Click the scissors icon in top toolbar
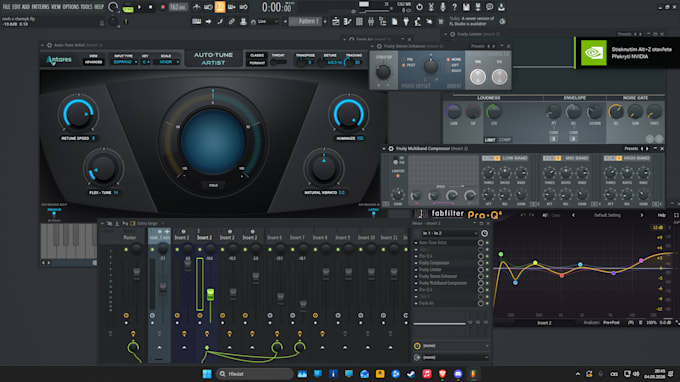The height and width of the screenshot is (382, 680). click(431, 7)
